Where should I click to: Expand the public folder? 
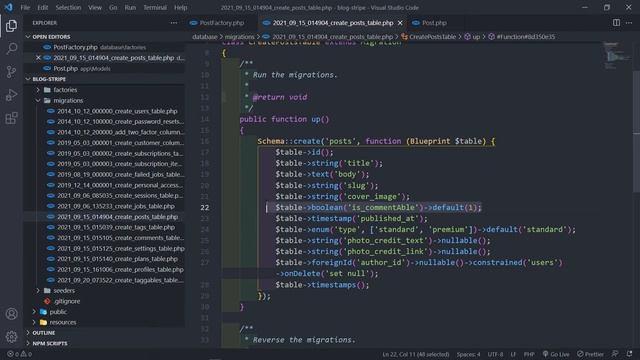click(x=58, y=312)
